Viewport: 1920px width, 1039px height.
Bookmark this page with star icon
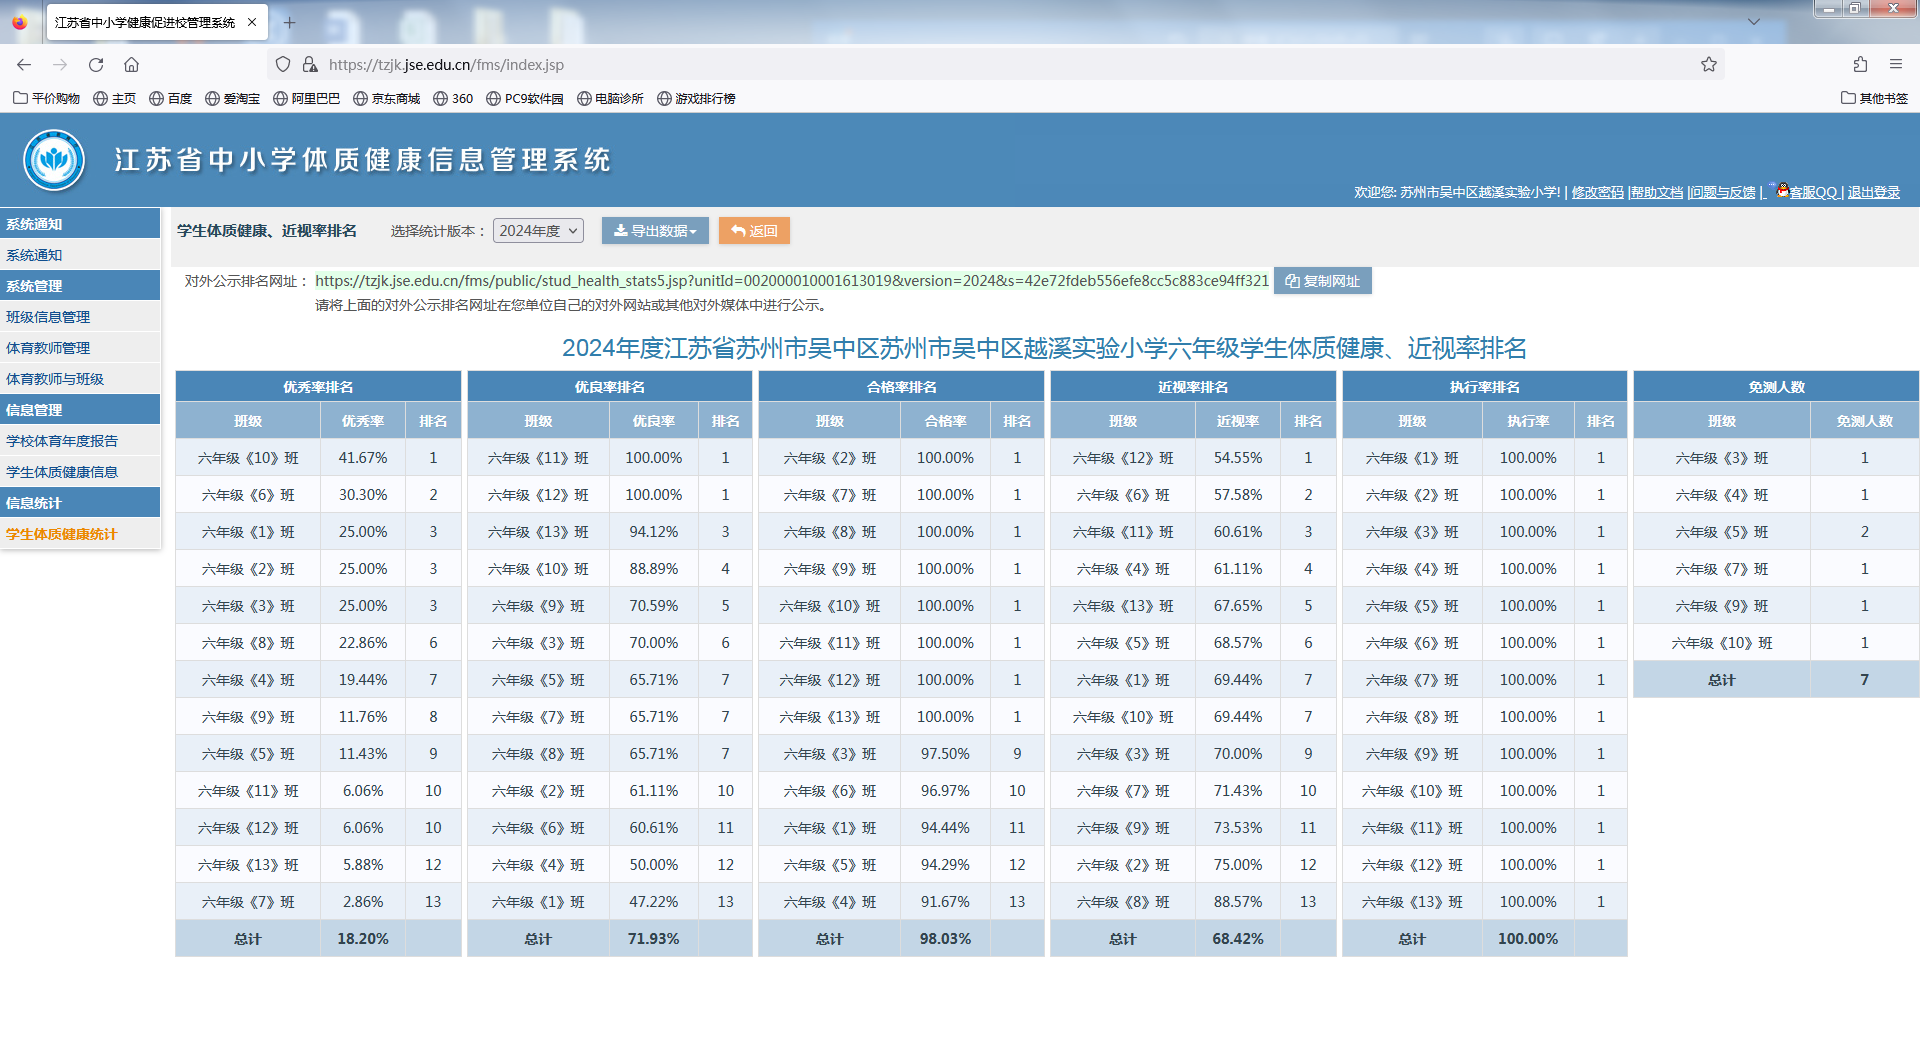1709,65
